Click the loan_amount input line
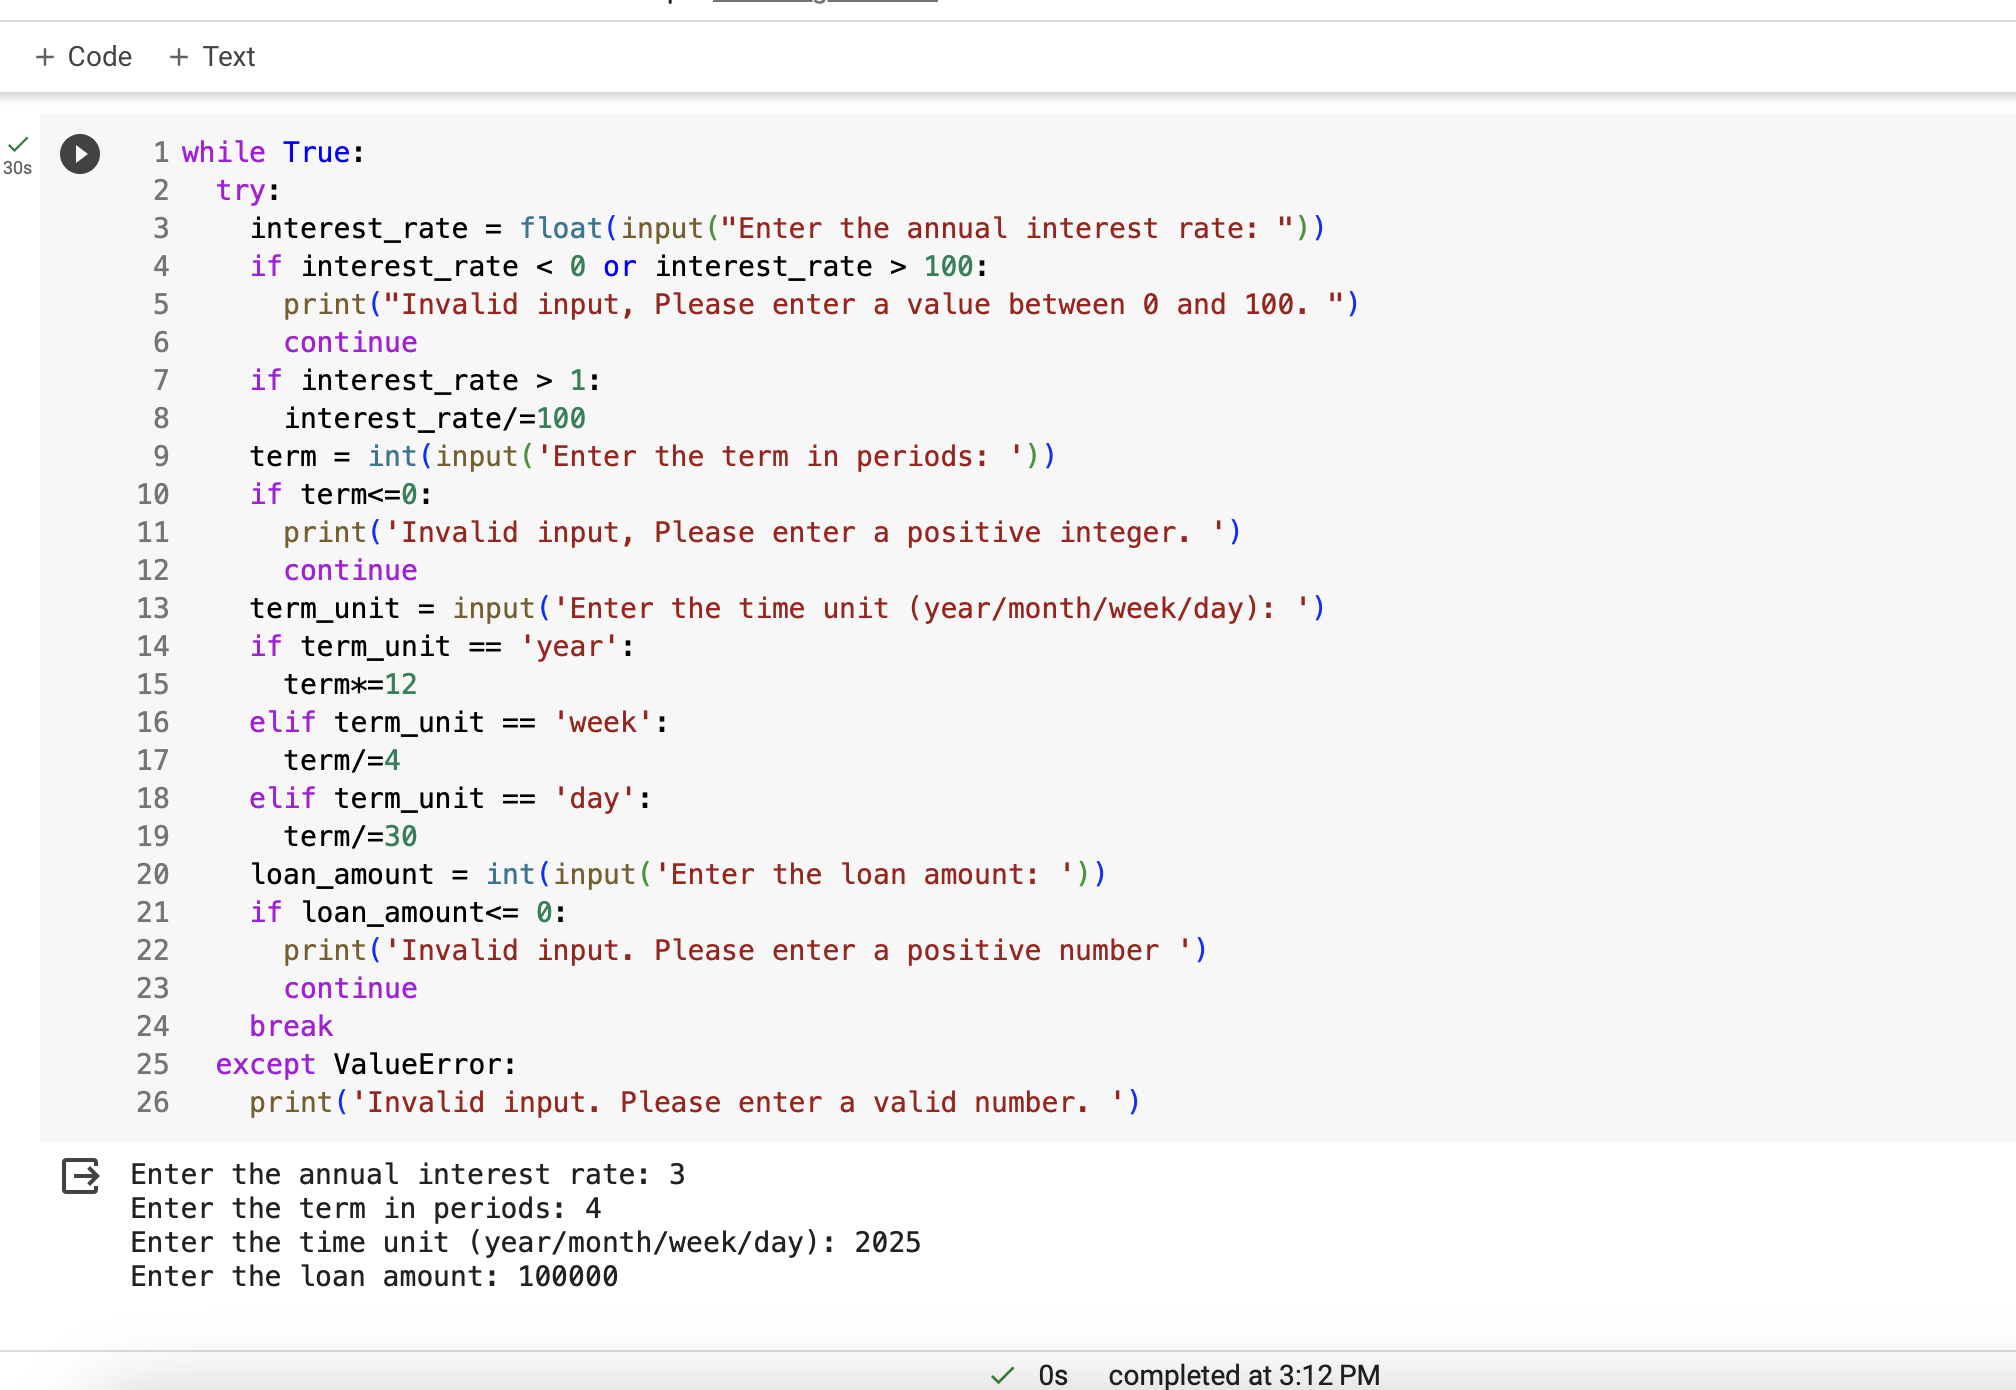 click(678, 874)
